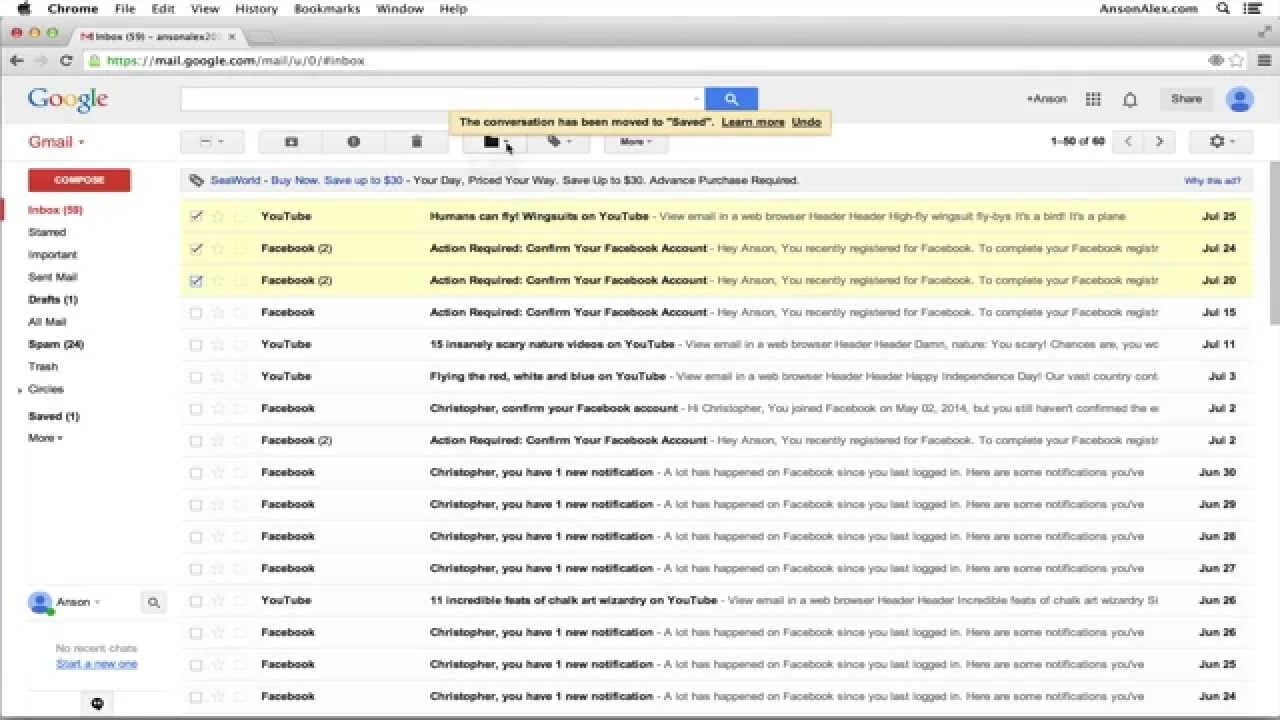The image size is (1280, 720).
Task: Open the Anson chat status dropdown
Action: click(x=97, y=602)
